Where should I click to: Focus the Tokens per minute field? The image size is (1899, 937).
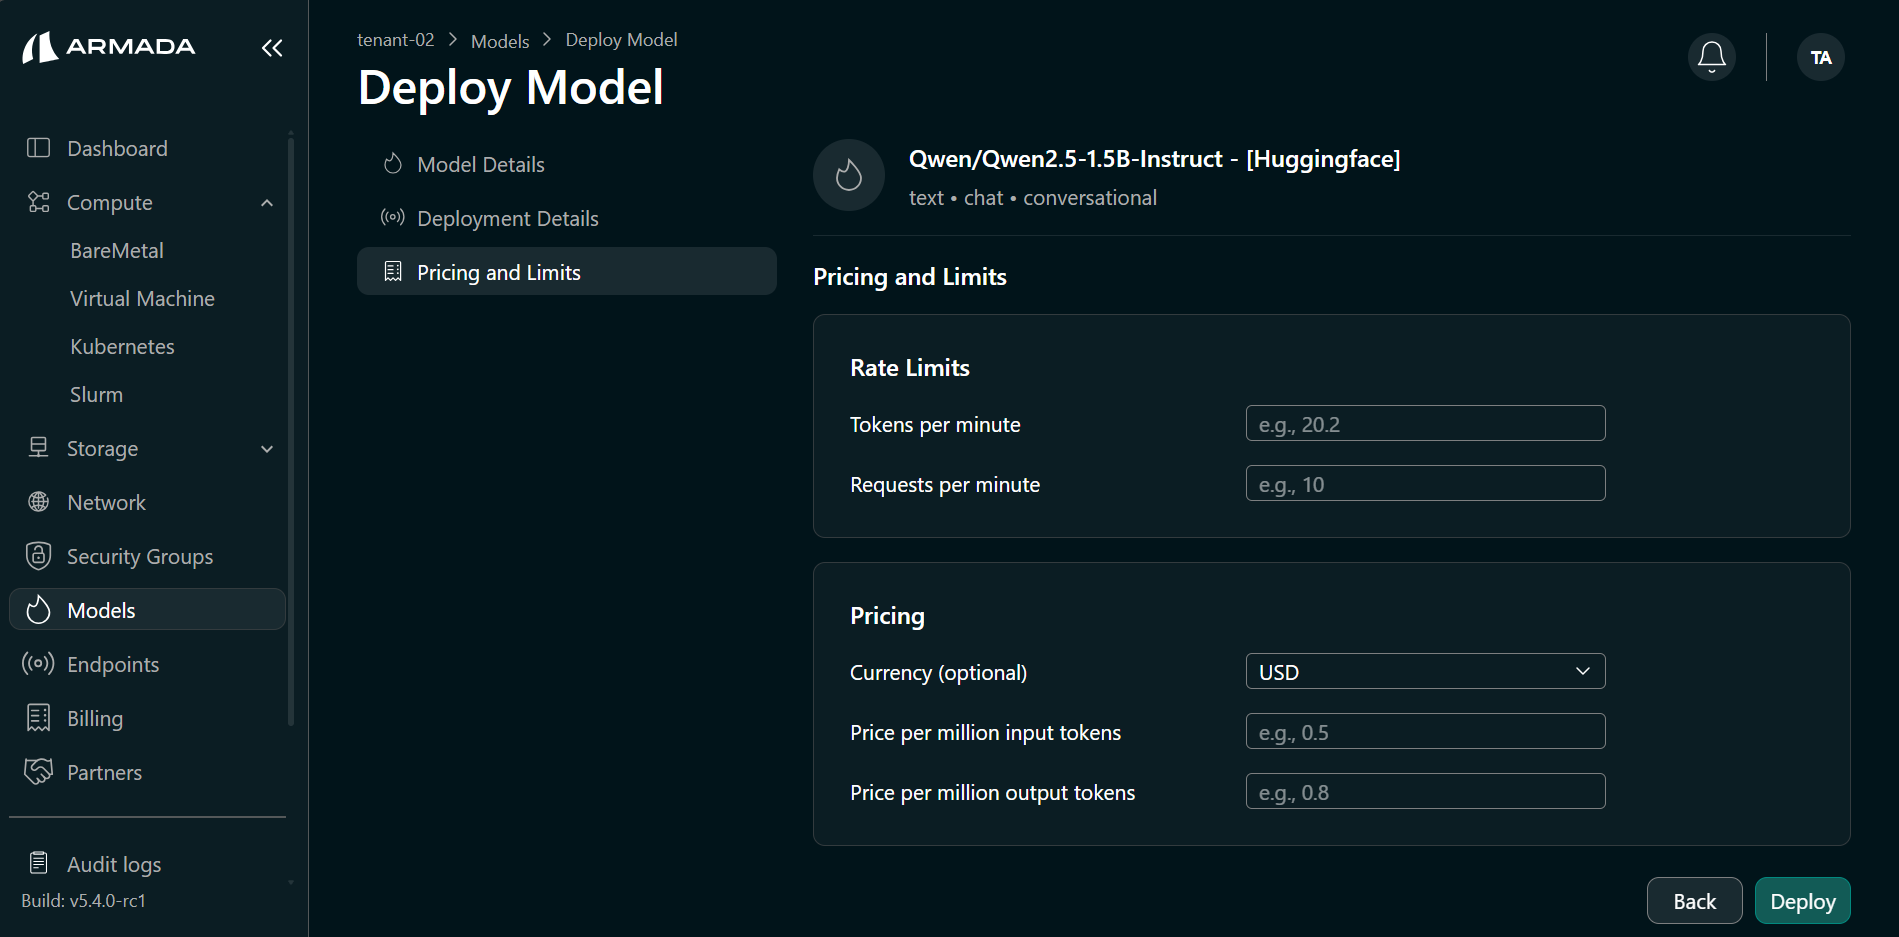coord(1425,423)
